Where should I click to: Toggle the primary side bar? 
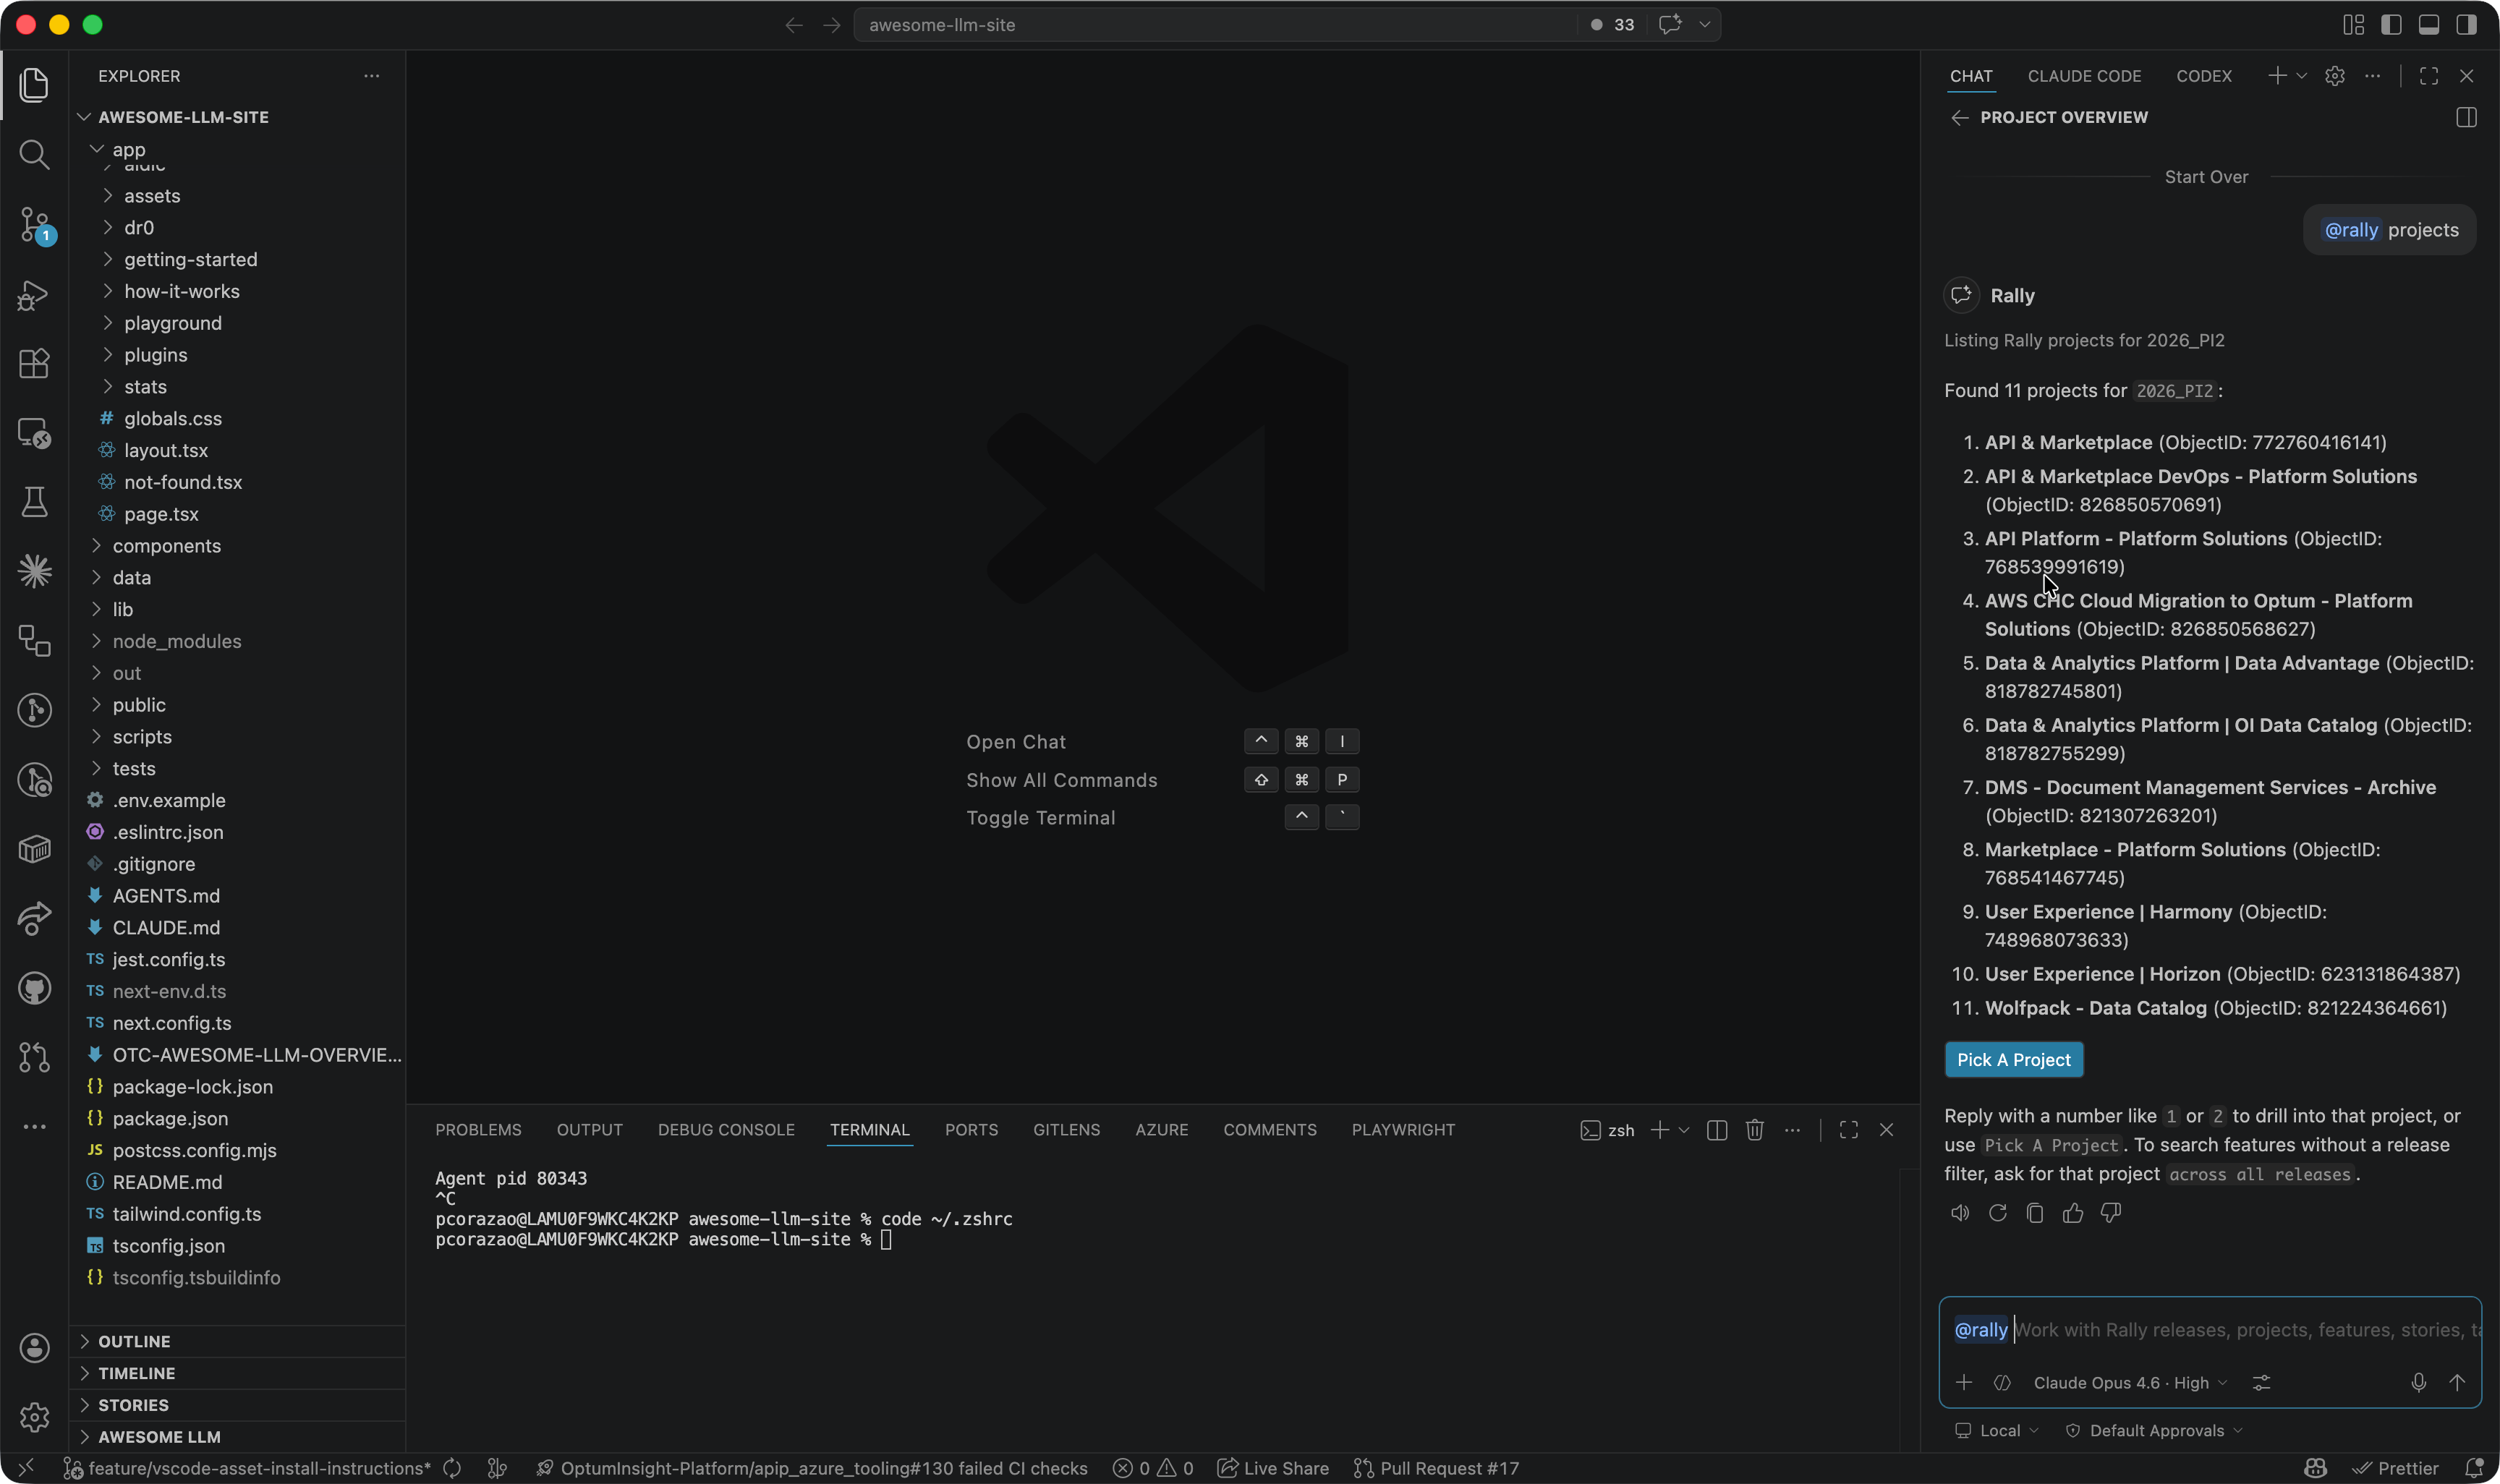coord(2391,25)
